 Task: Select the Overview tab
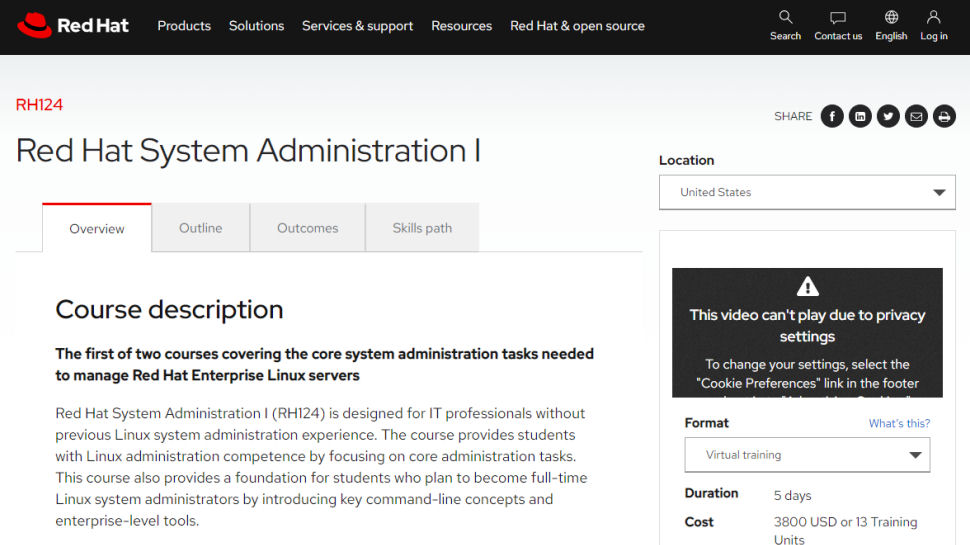point(97,228)
